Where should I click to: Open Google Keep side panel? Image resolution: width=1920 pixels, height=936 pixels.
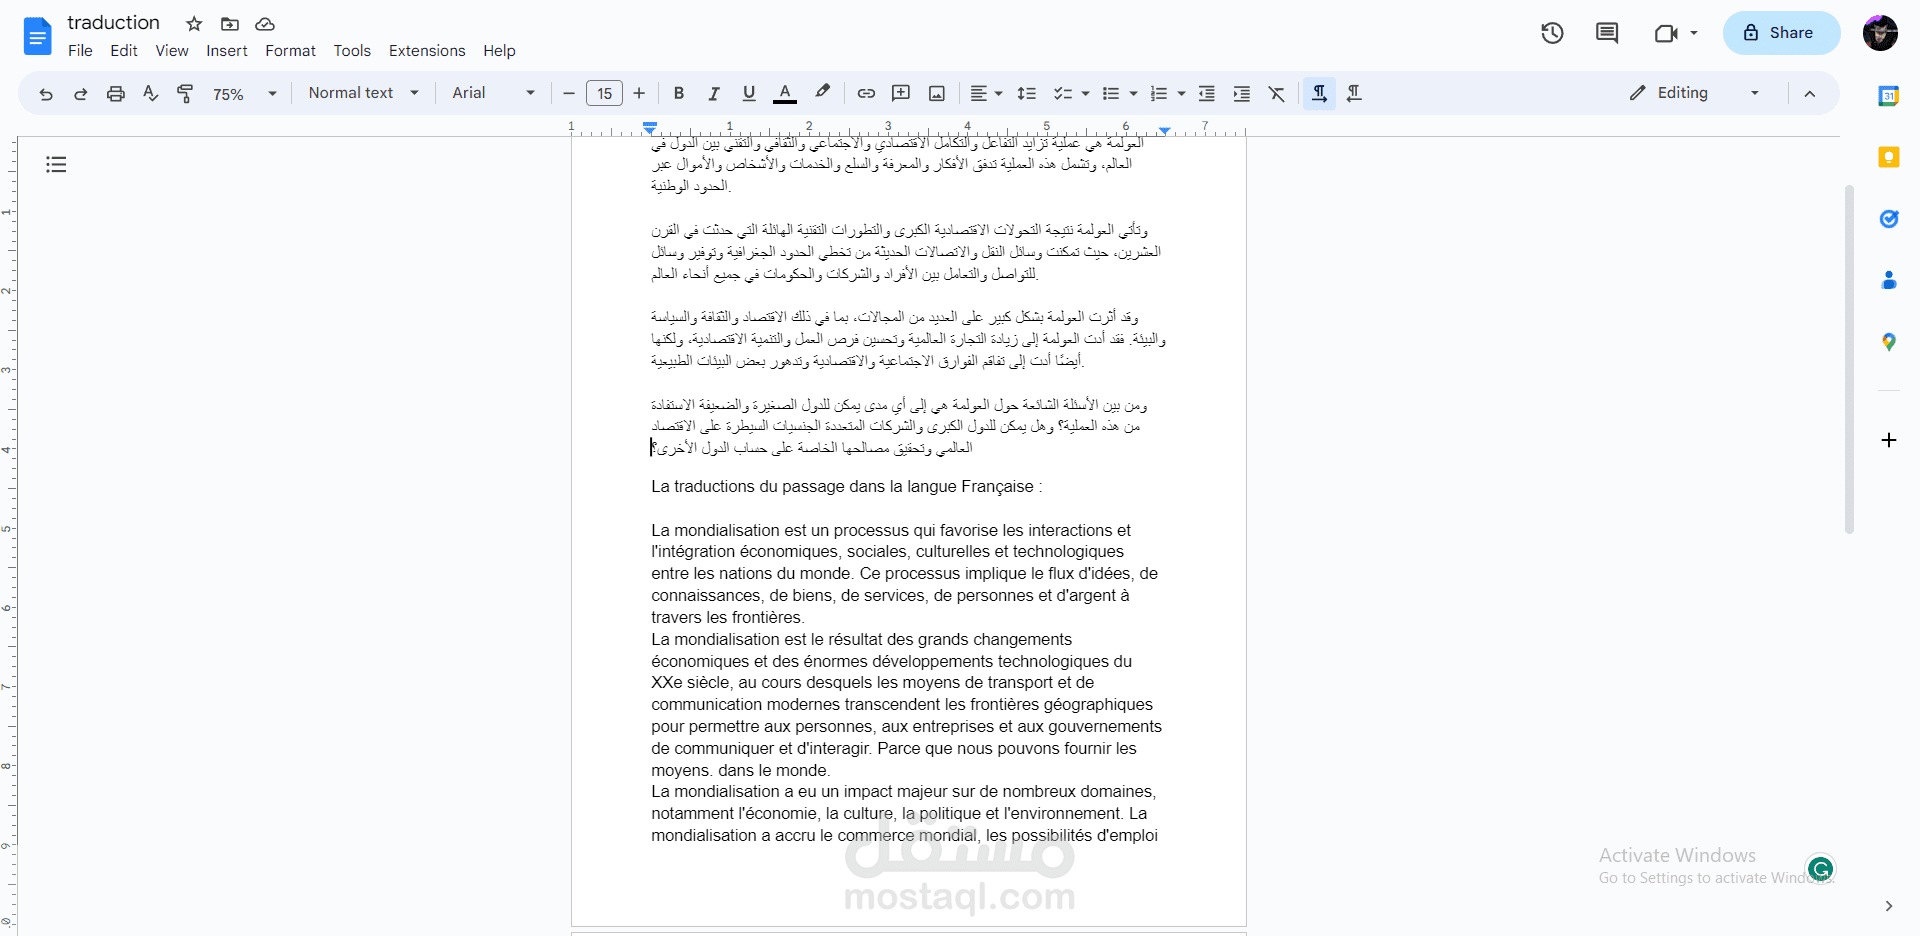[x=1888, y=157]
